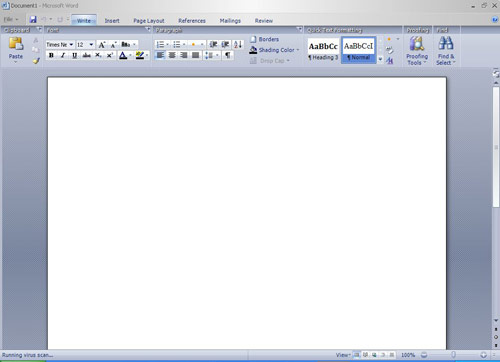
Task: Click the zoom slider handle
Action: click(453, 355)
